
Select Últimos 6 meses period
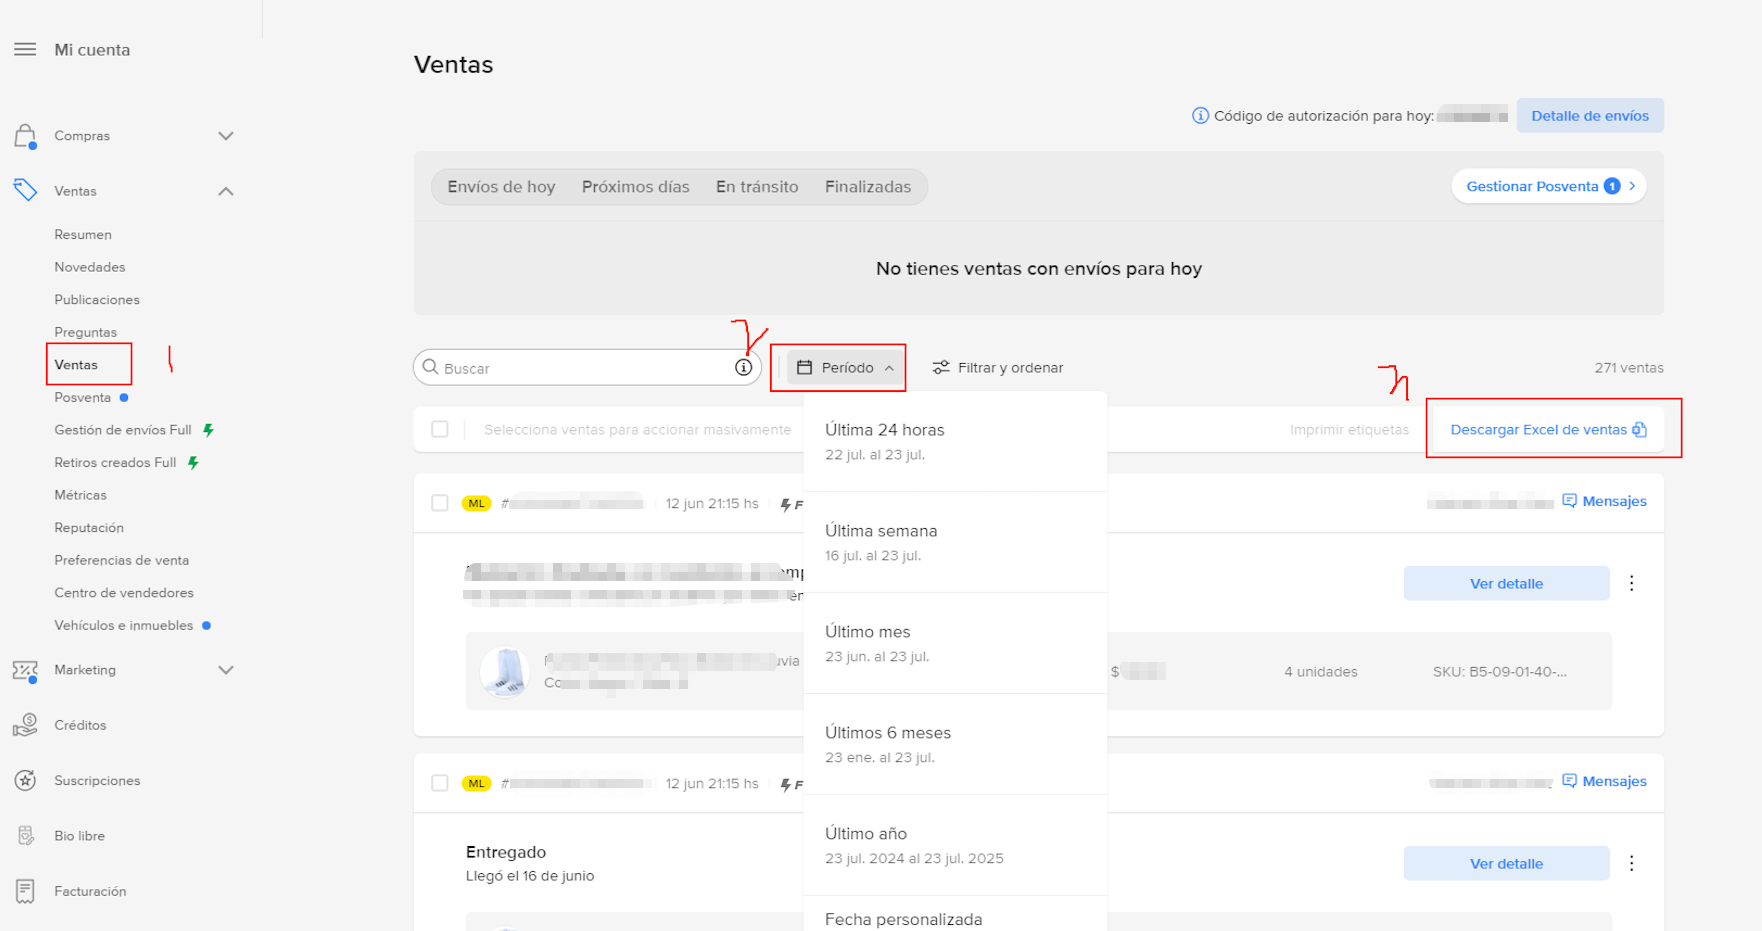point(955,744)
